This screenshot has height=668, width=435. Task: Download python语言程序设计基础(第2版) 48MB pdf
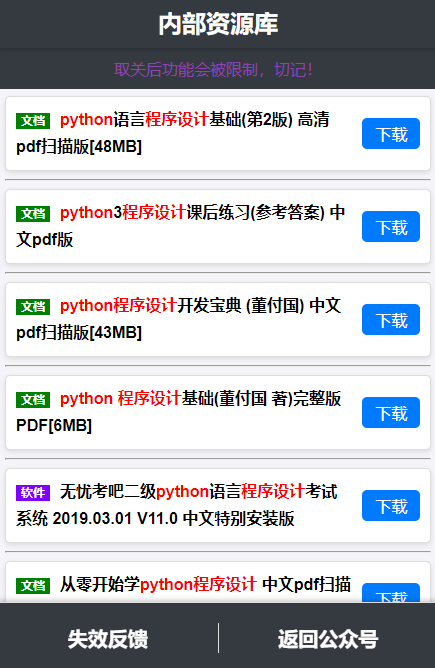(391, 134)
